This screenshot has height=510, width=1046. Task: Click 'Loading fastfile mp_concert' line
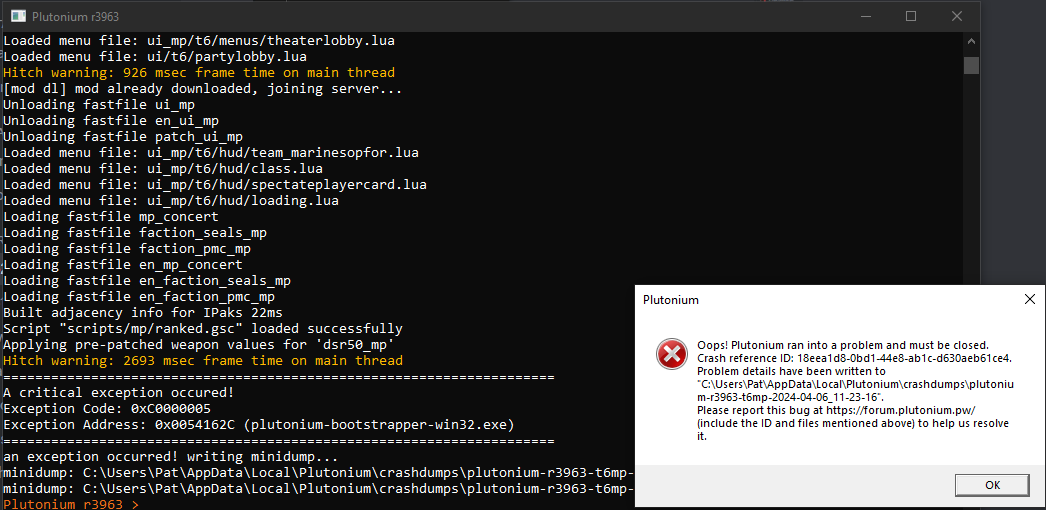(x=111, y=217)
